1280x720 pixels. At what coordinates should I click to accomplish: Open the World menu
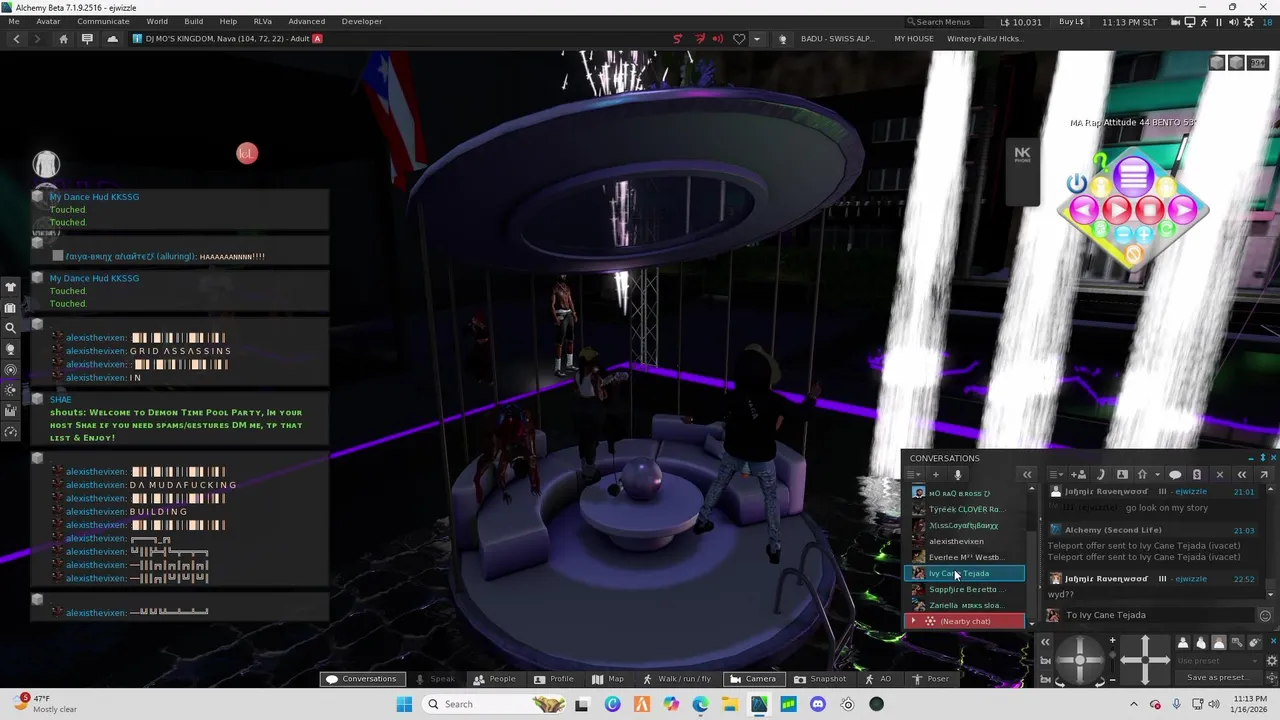pos(157,21)
